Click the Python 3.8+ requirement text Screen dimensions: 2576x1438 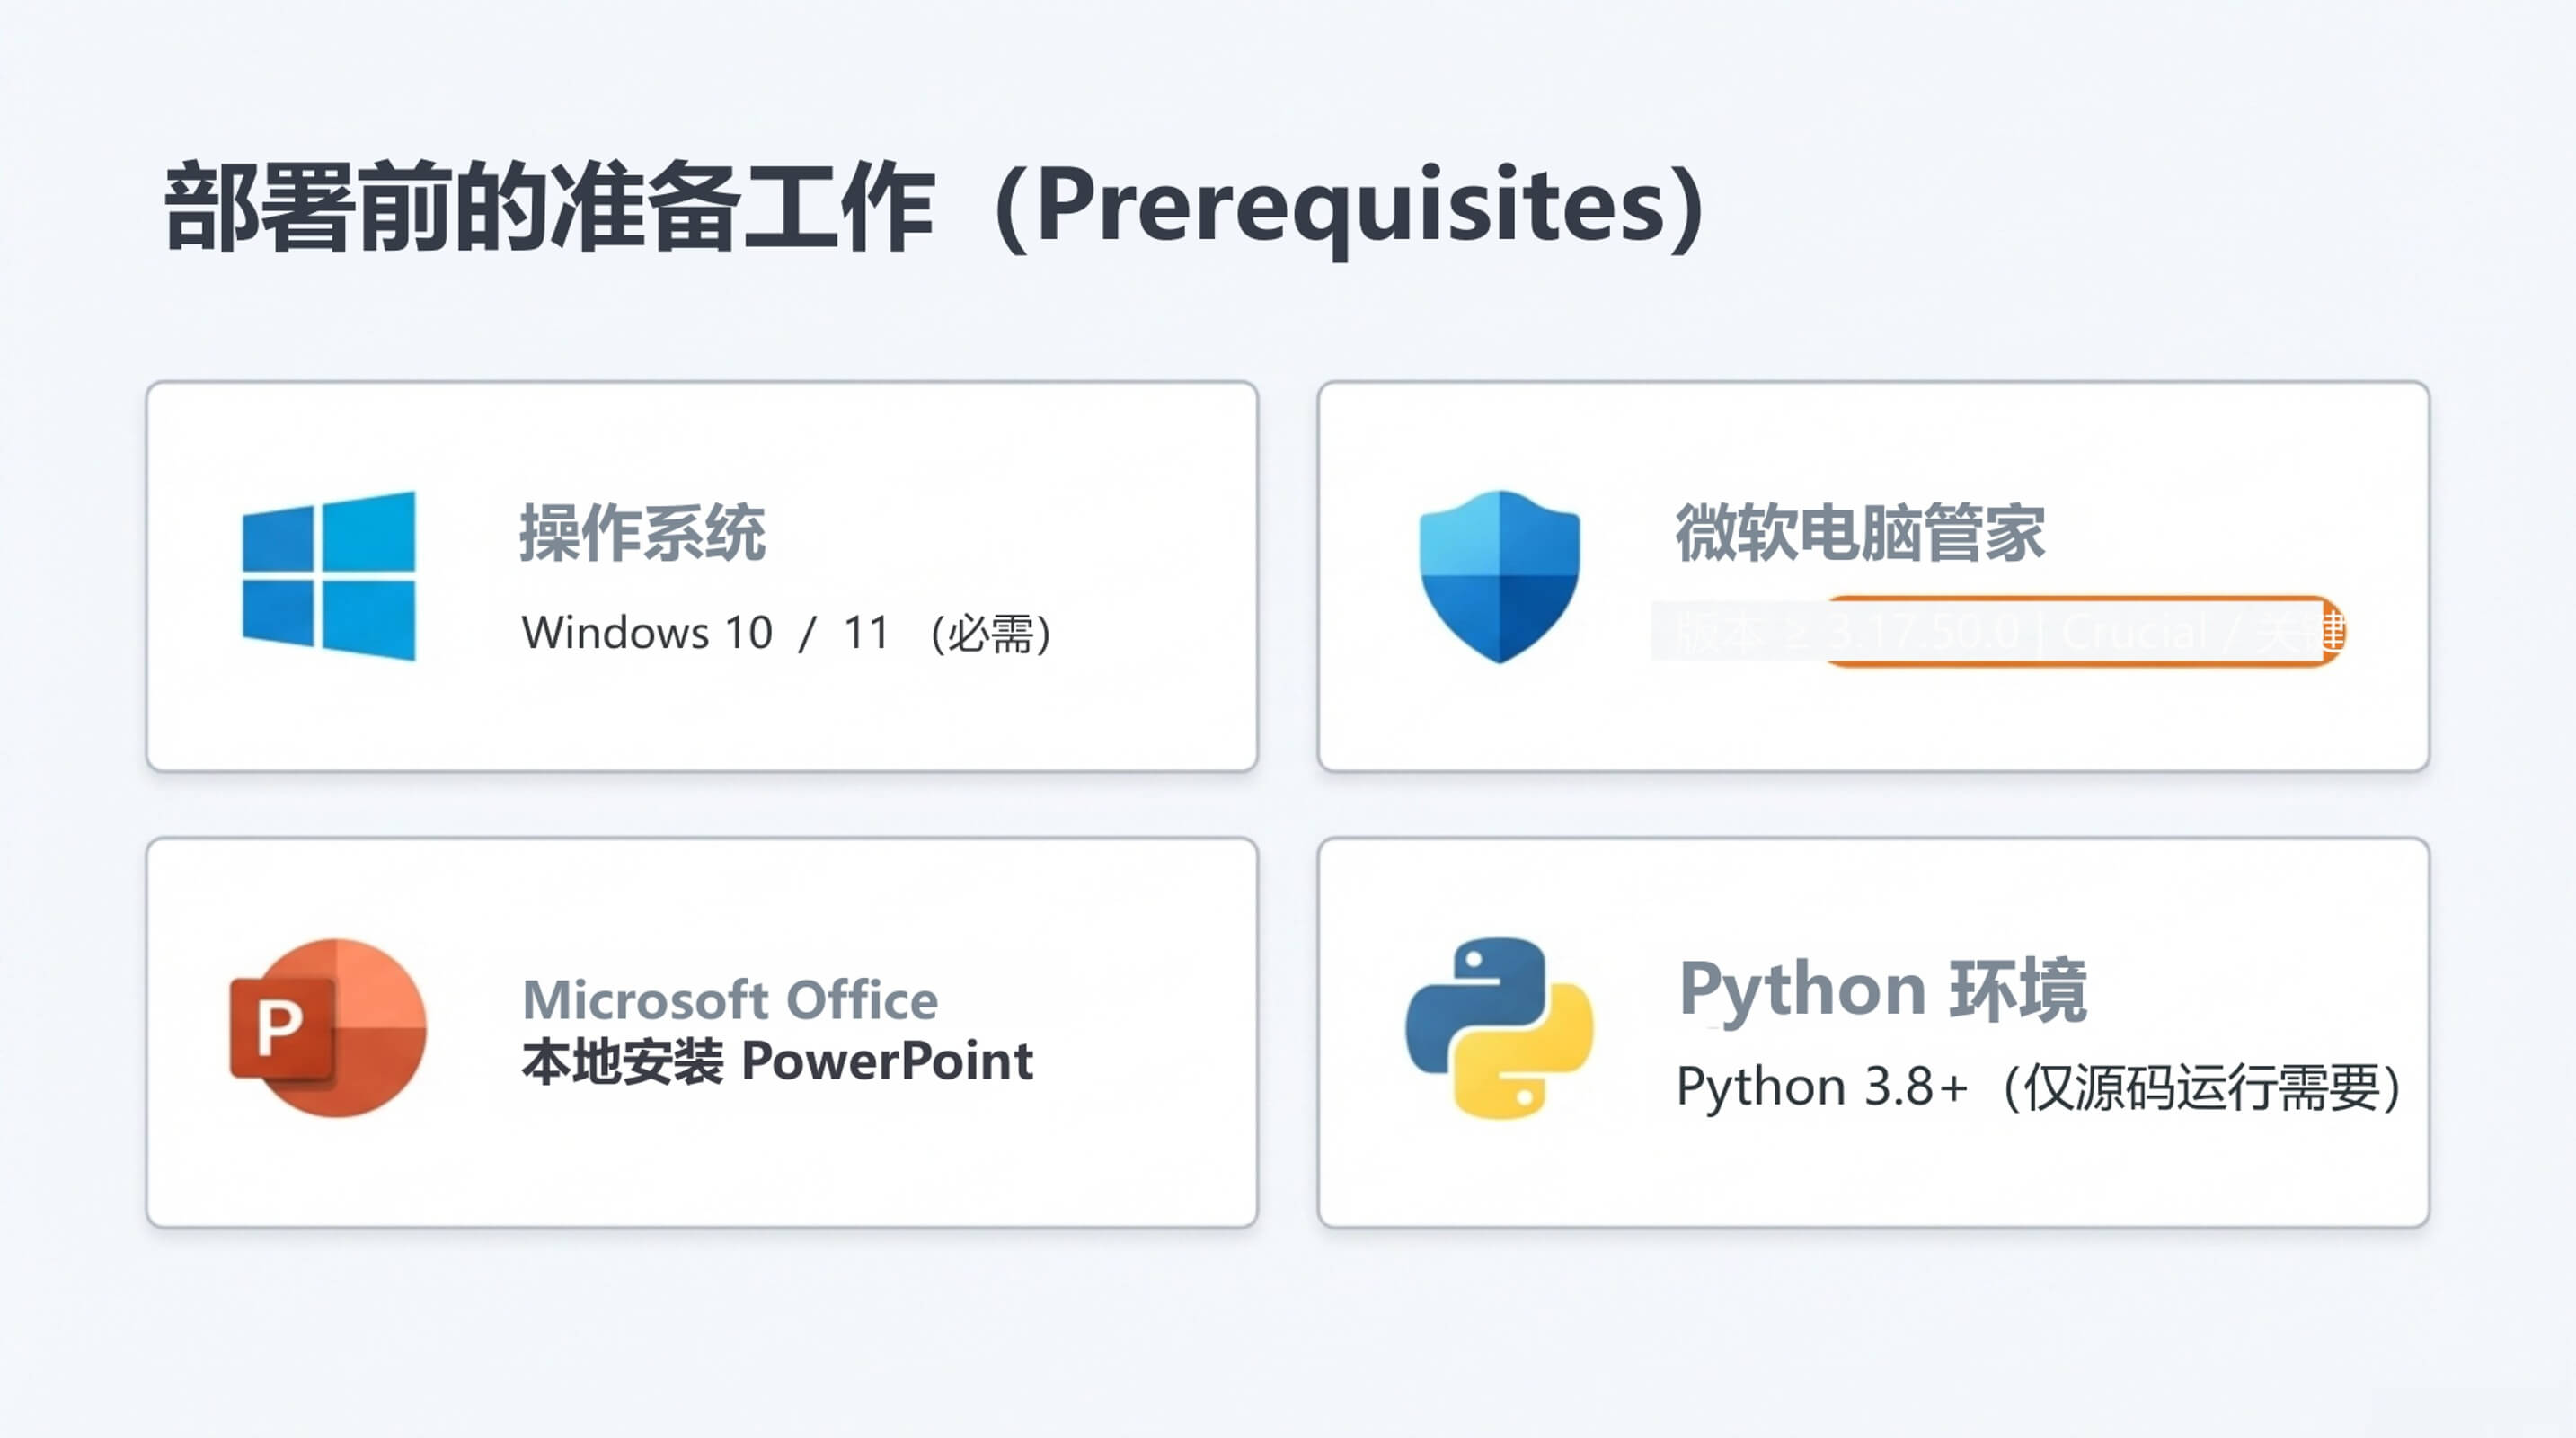[2038, 1087]
